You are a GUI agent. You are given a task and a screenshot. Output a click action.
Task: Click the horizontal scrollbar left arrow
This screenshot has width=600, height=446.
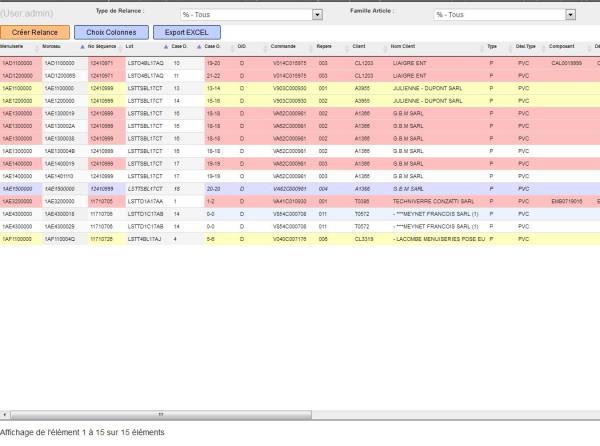click(5, 414)
